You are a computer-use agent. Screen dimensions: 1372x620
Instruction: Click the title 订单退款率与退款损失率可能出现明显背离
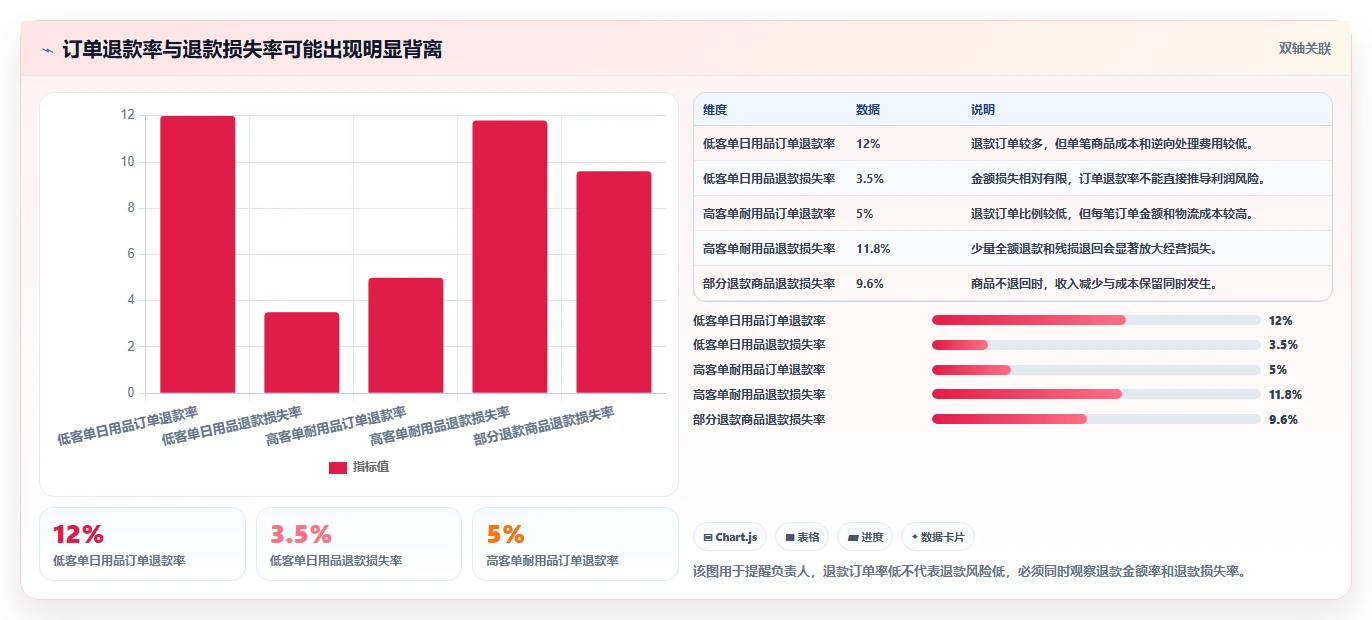point(252,49)
